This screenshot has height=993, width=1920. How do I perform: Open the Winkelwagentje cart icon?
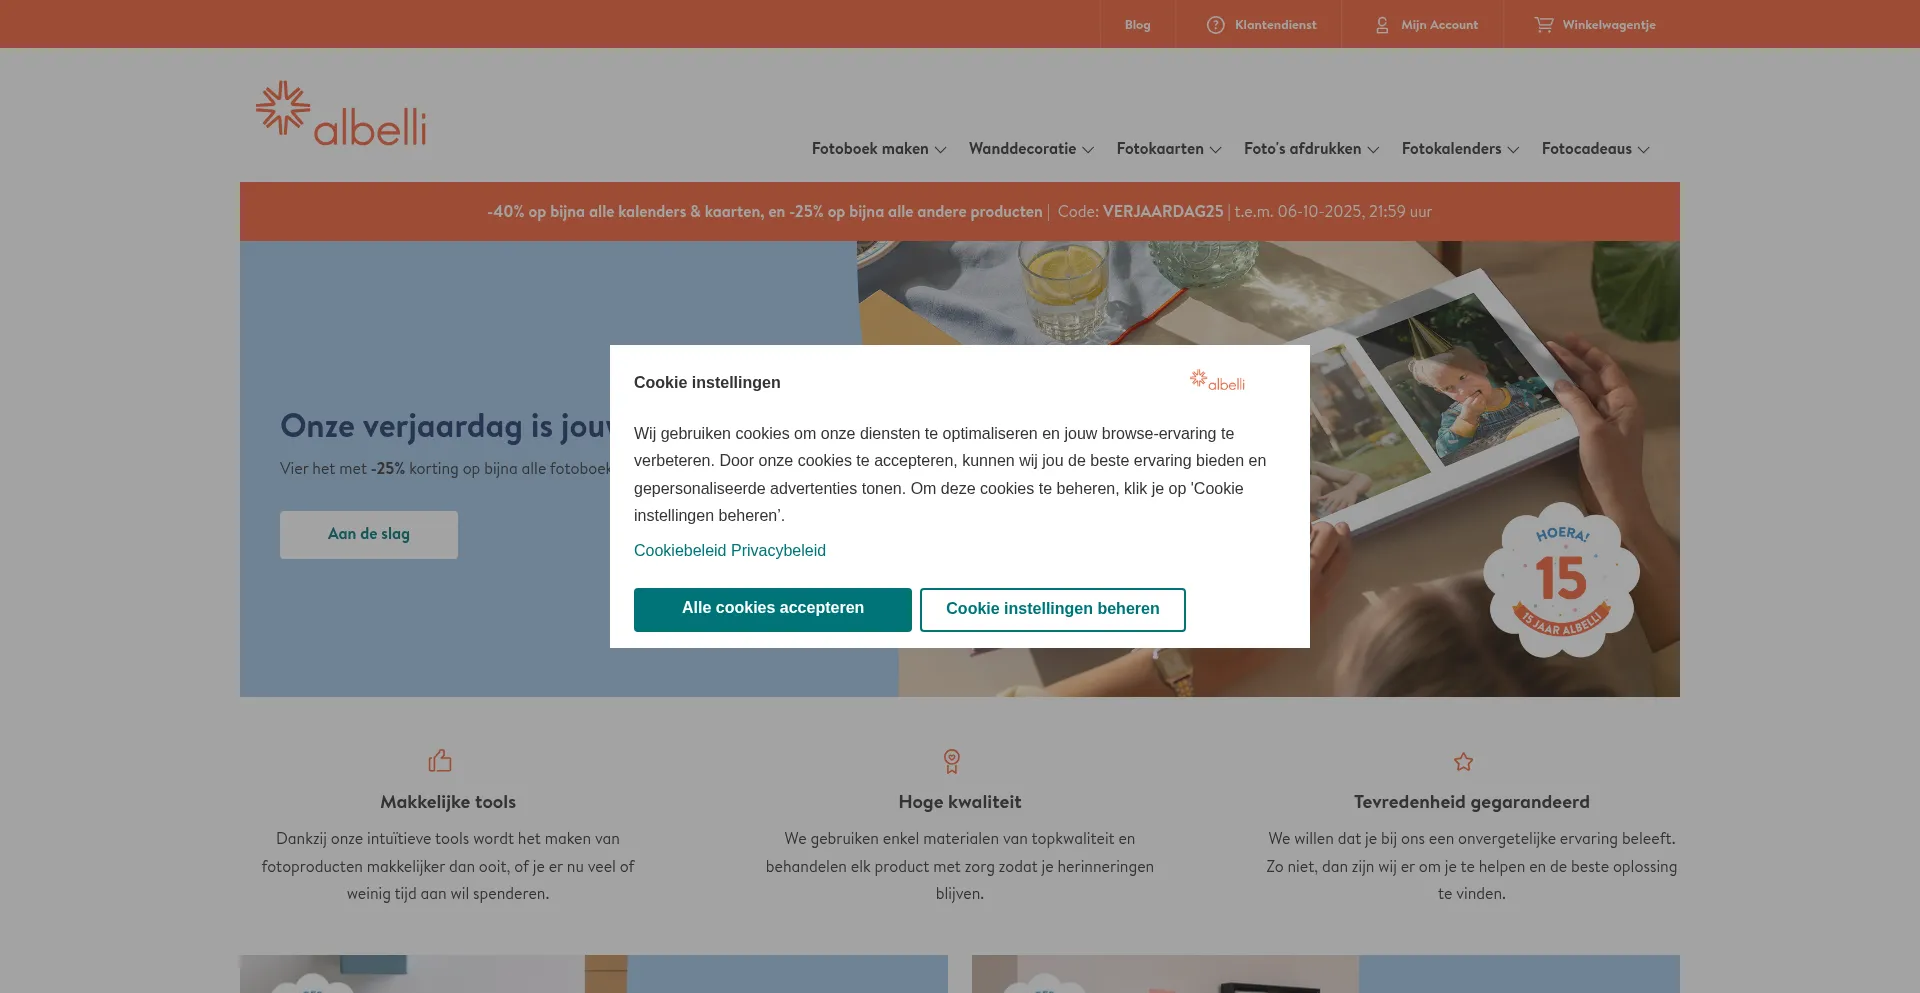click(1544, 25)
